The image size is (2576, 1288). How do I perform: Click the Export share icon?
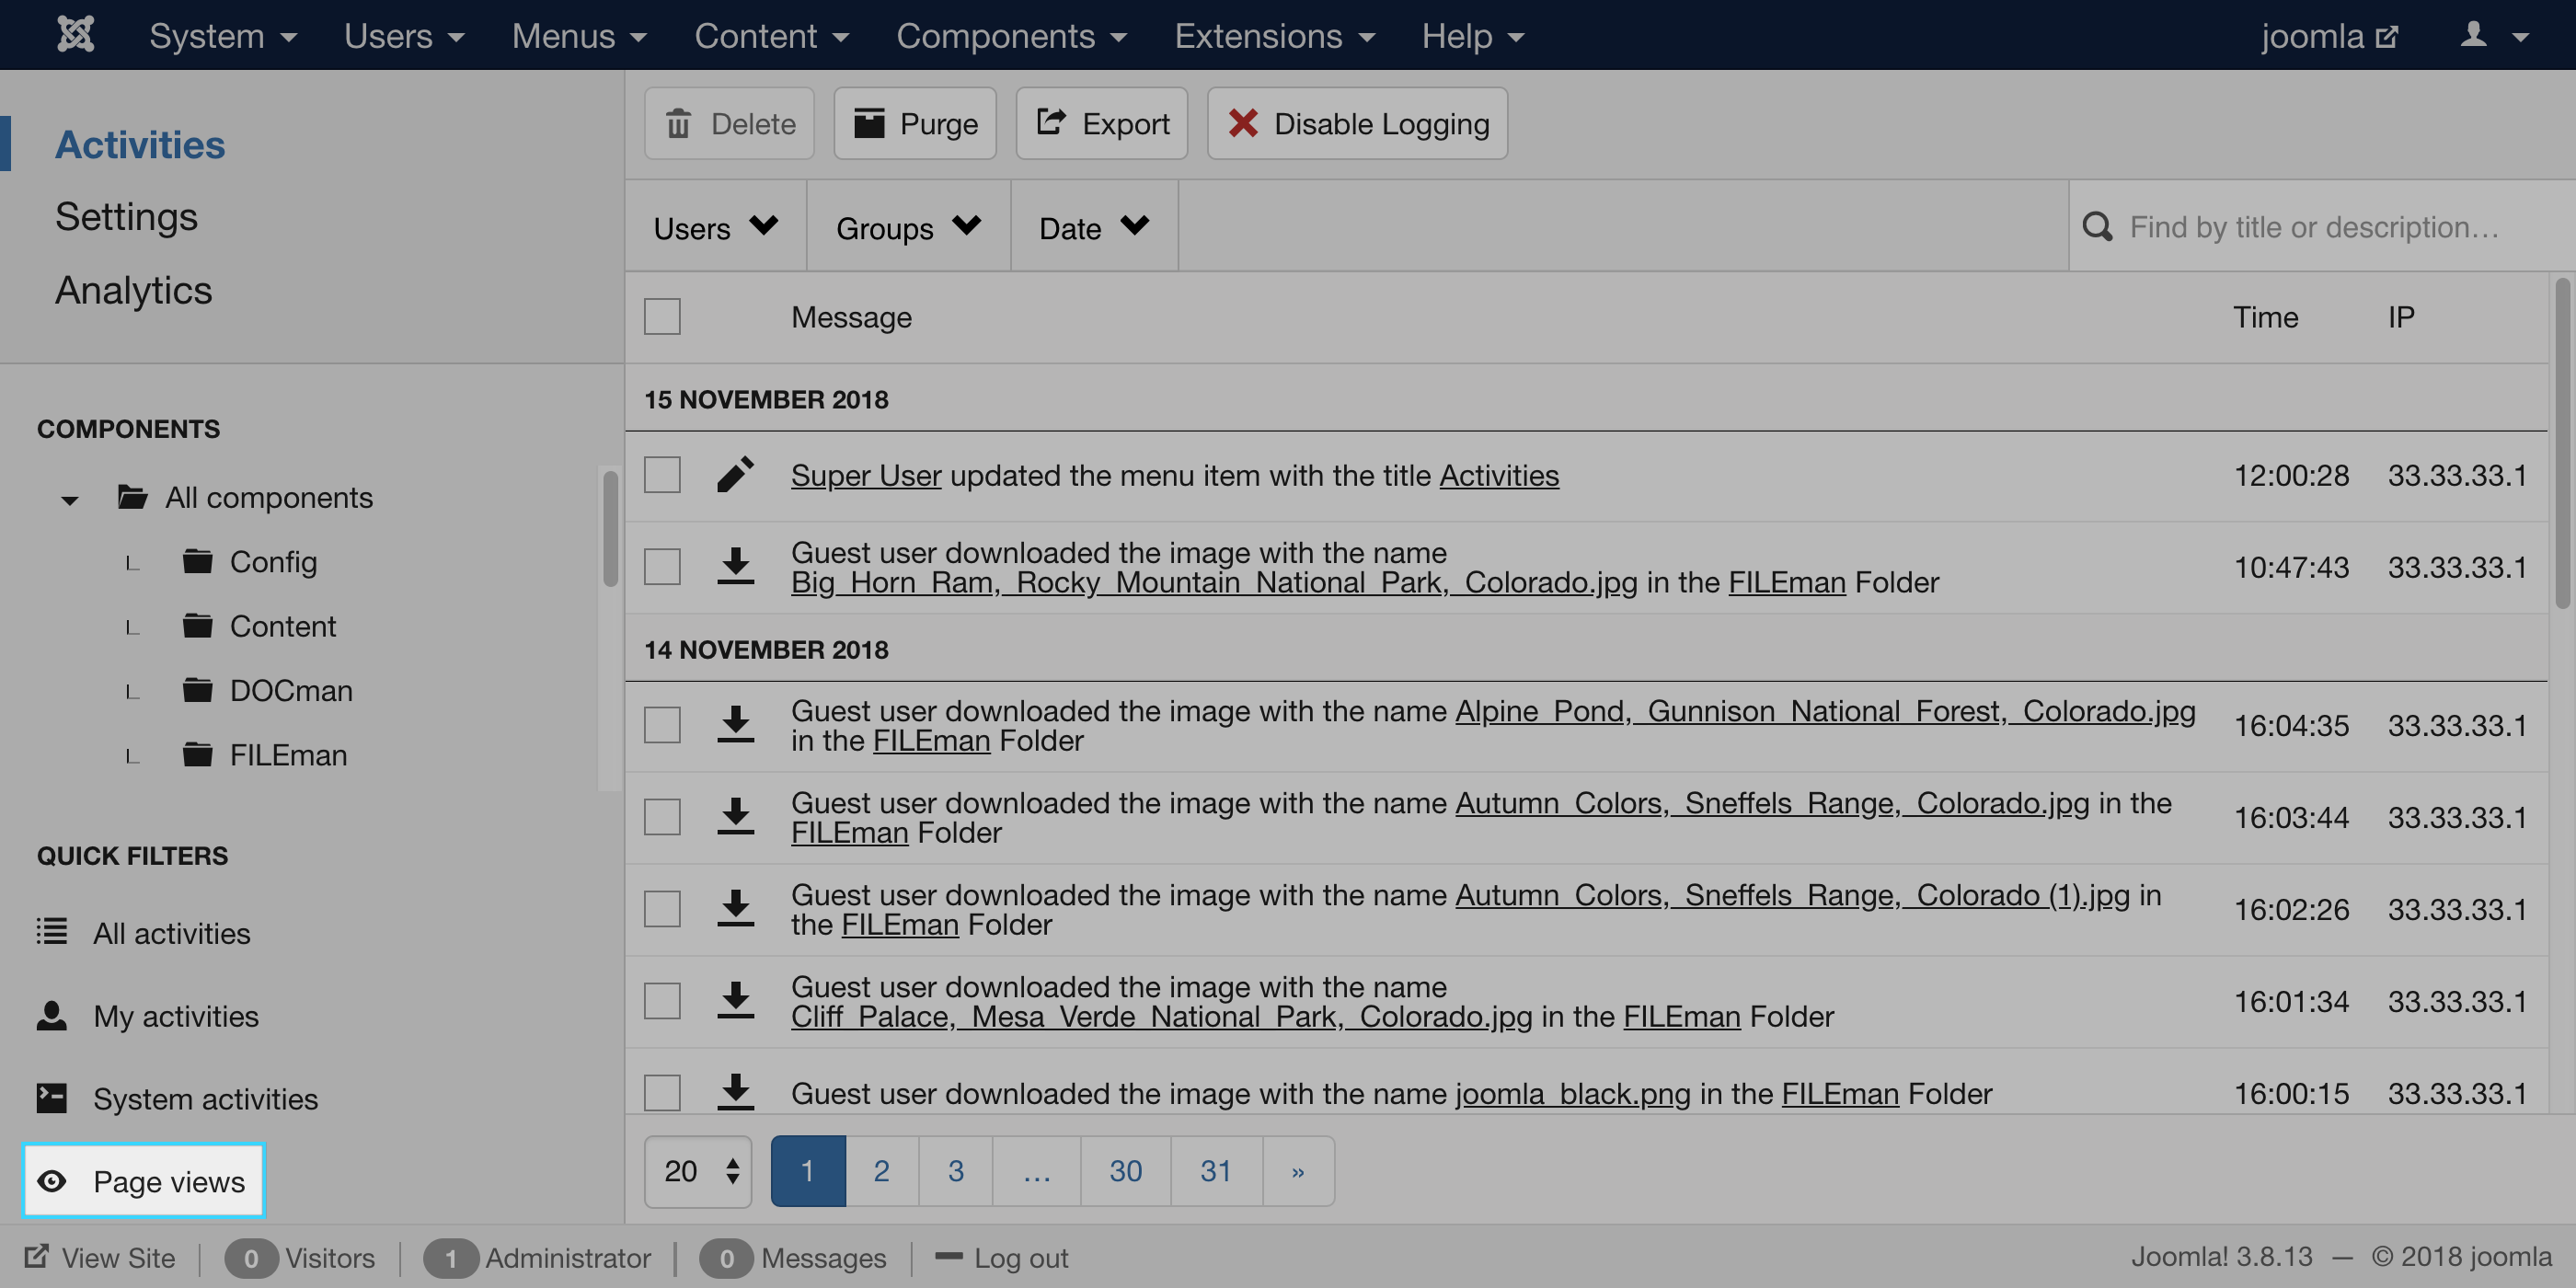tap(1051, 122)
